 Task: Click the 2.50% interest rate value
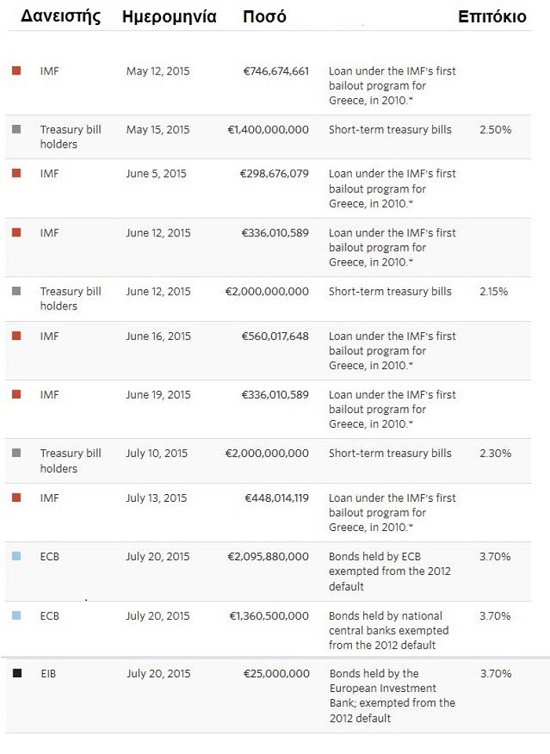pos(495,130)
